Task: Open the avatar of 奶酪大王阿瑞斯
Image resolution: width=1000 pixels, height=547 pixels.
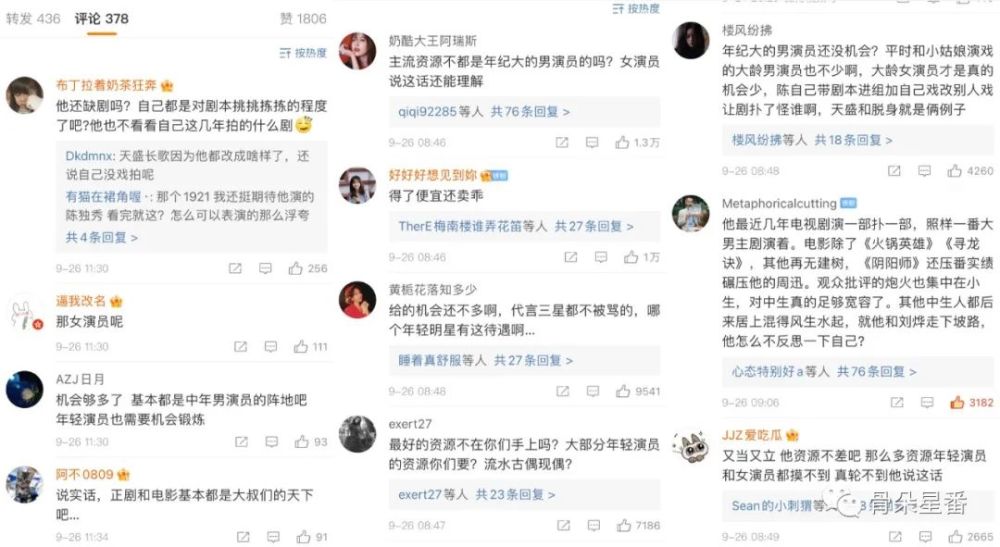Action: 357,51
